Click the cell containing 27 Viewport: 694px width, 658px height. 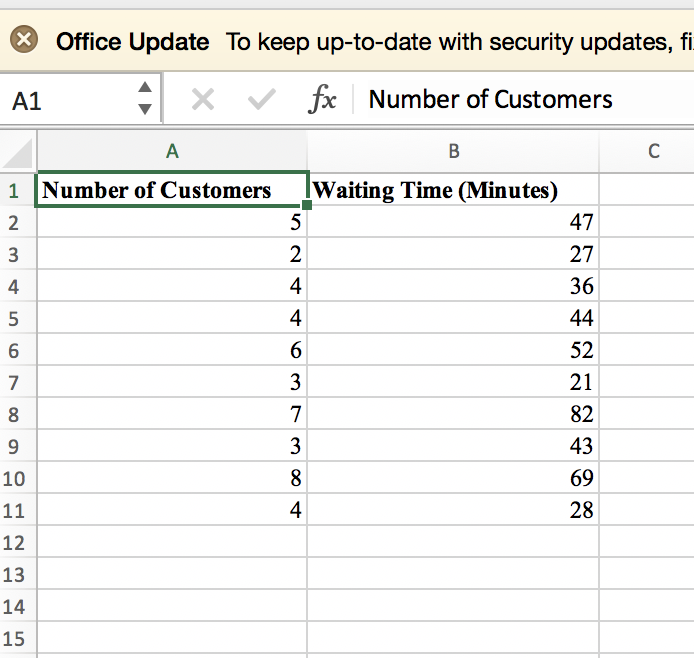pos(453,254)
